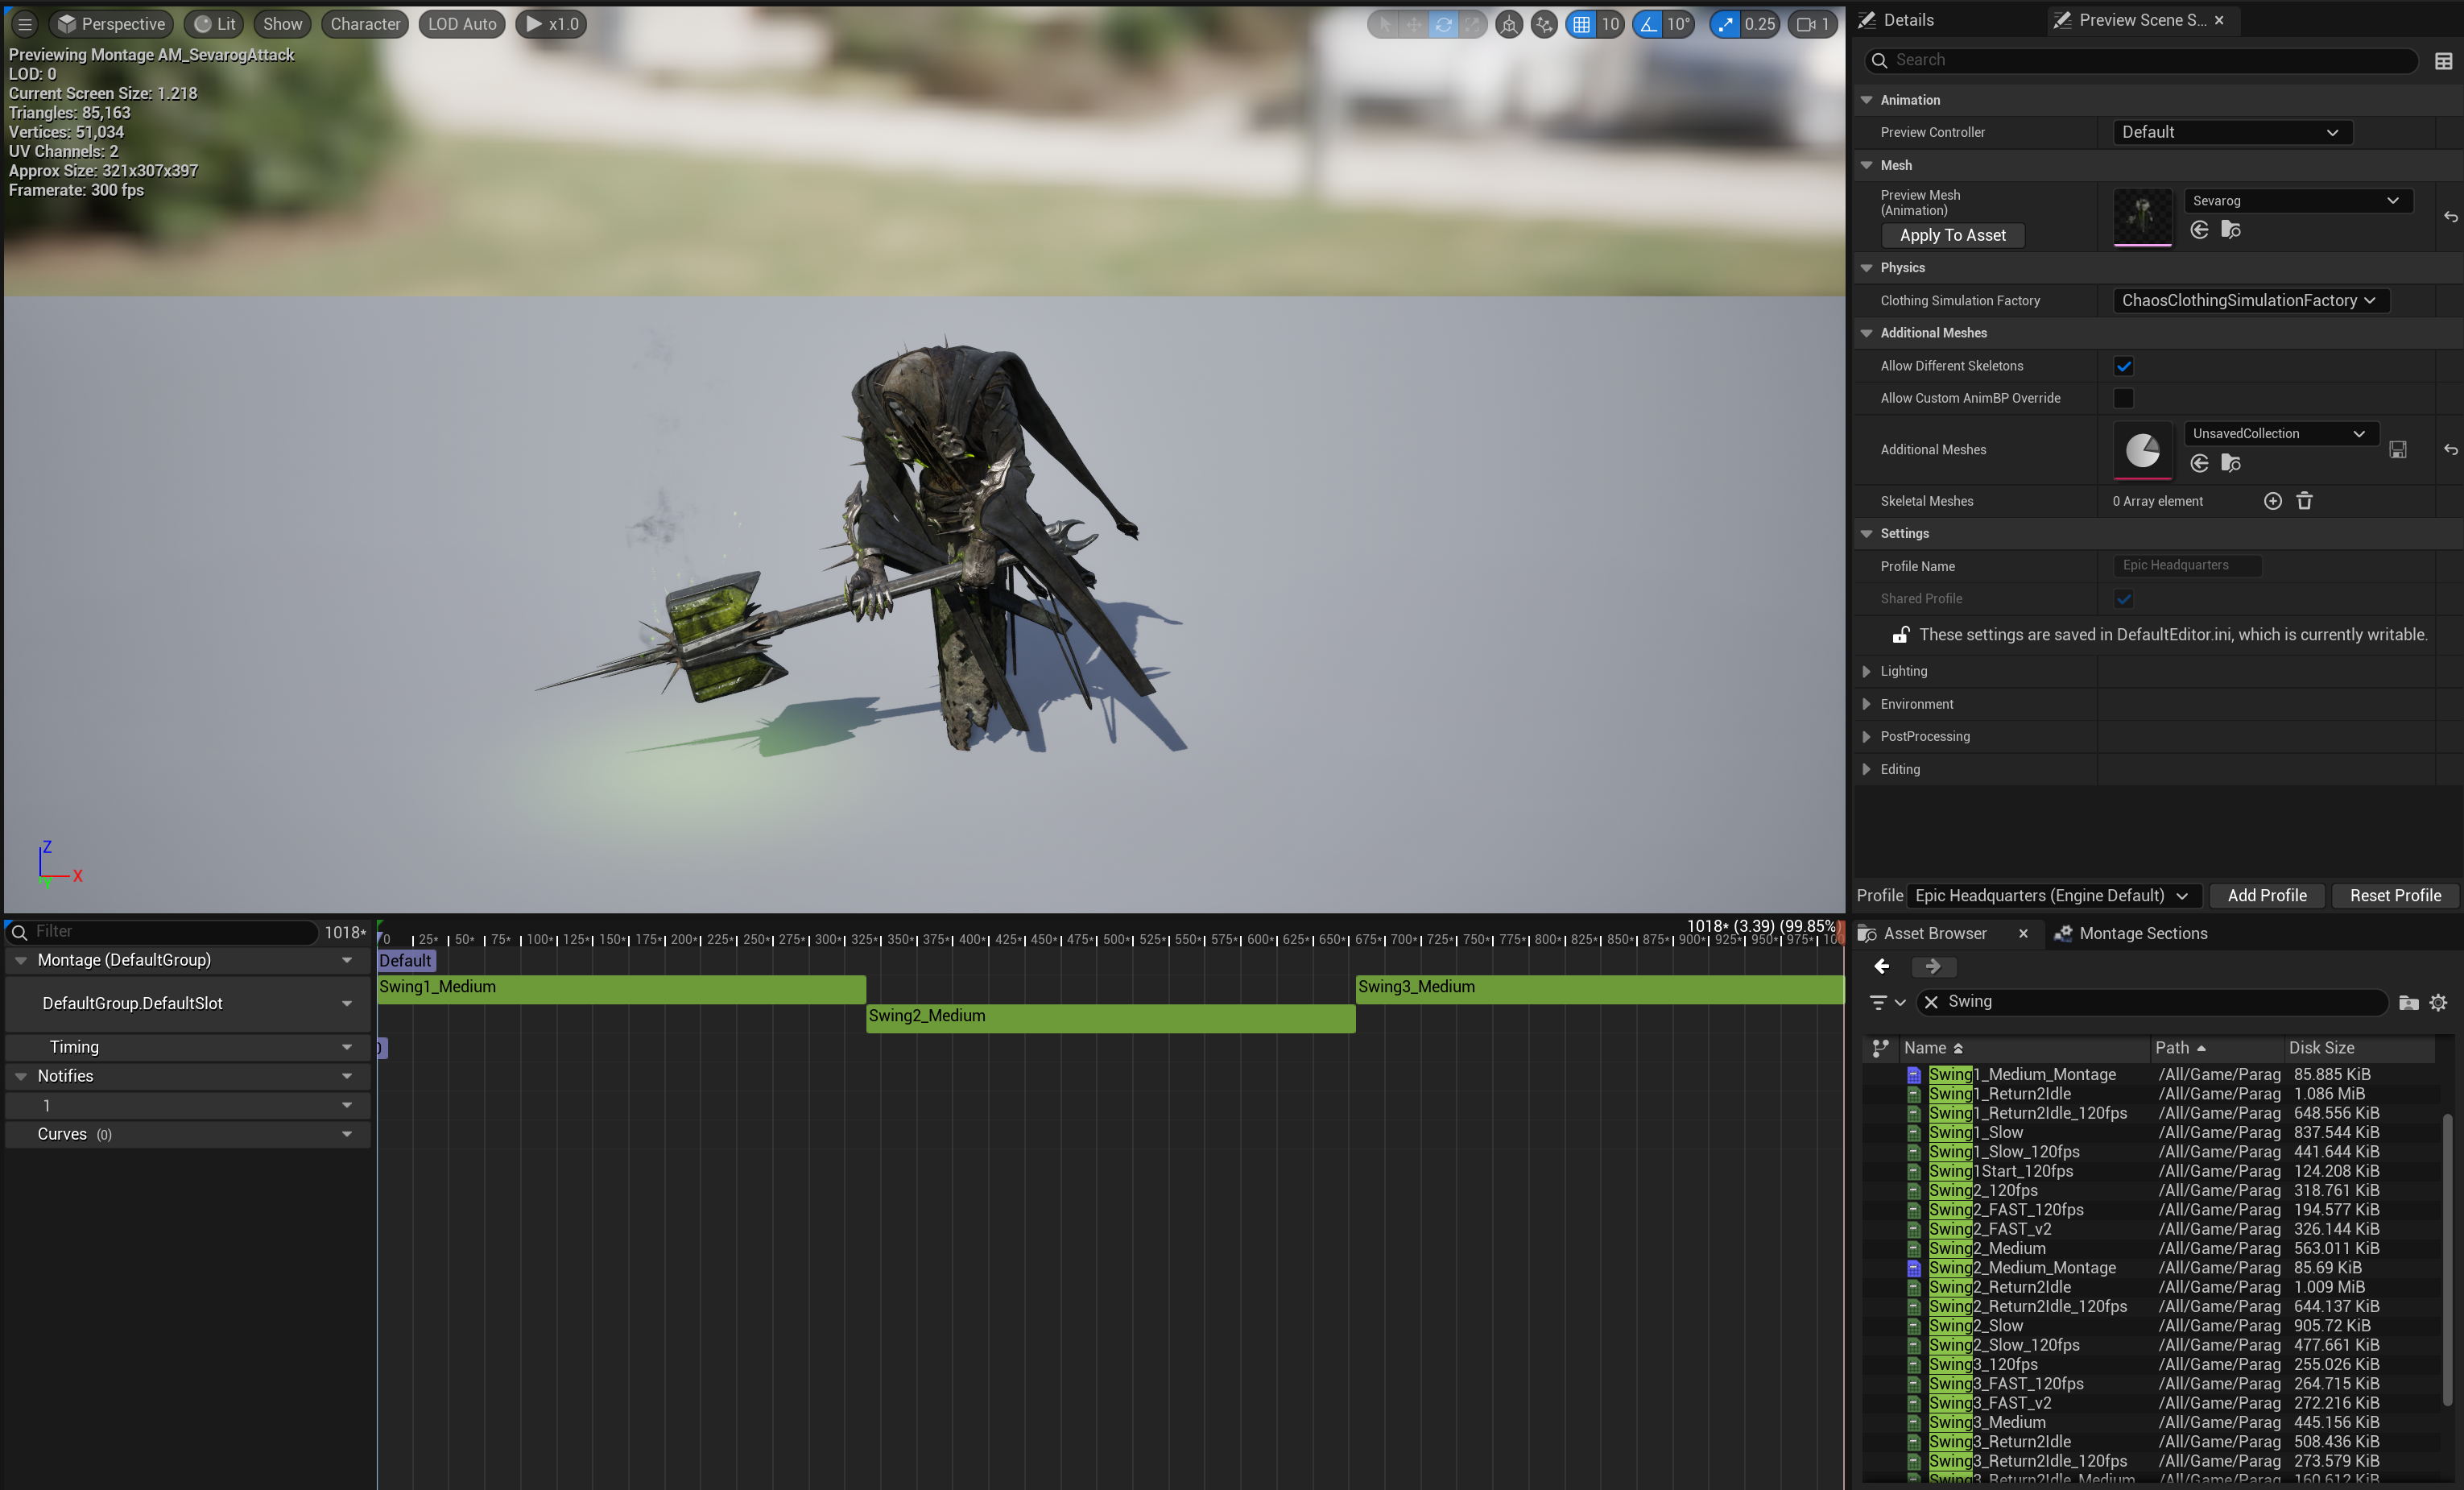The width and height of the screenshot is (2464, 1490).
Task: Toggle rotation angle snapping icon
Action: 1648,24
